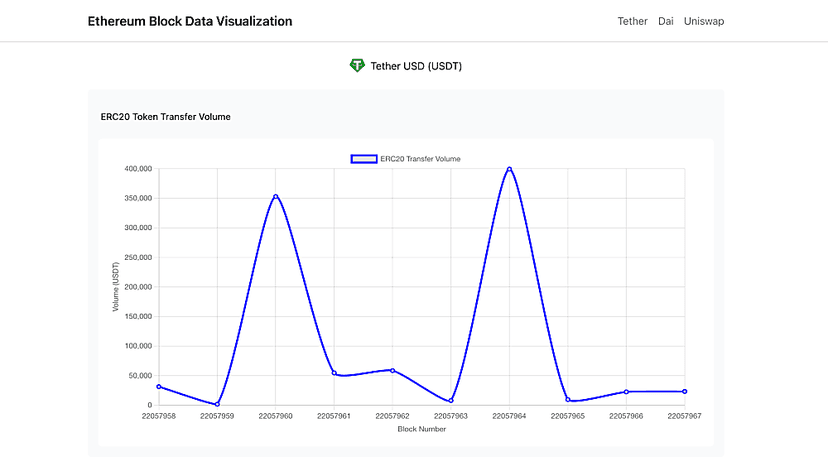Click the Tether USD (USDT) heading text
The width and height of the screenshot is (828, 466).
[416, 66]
